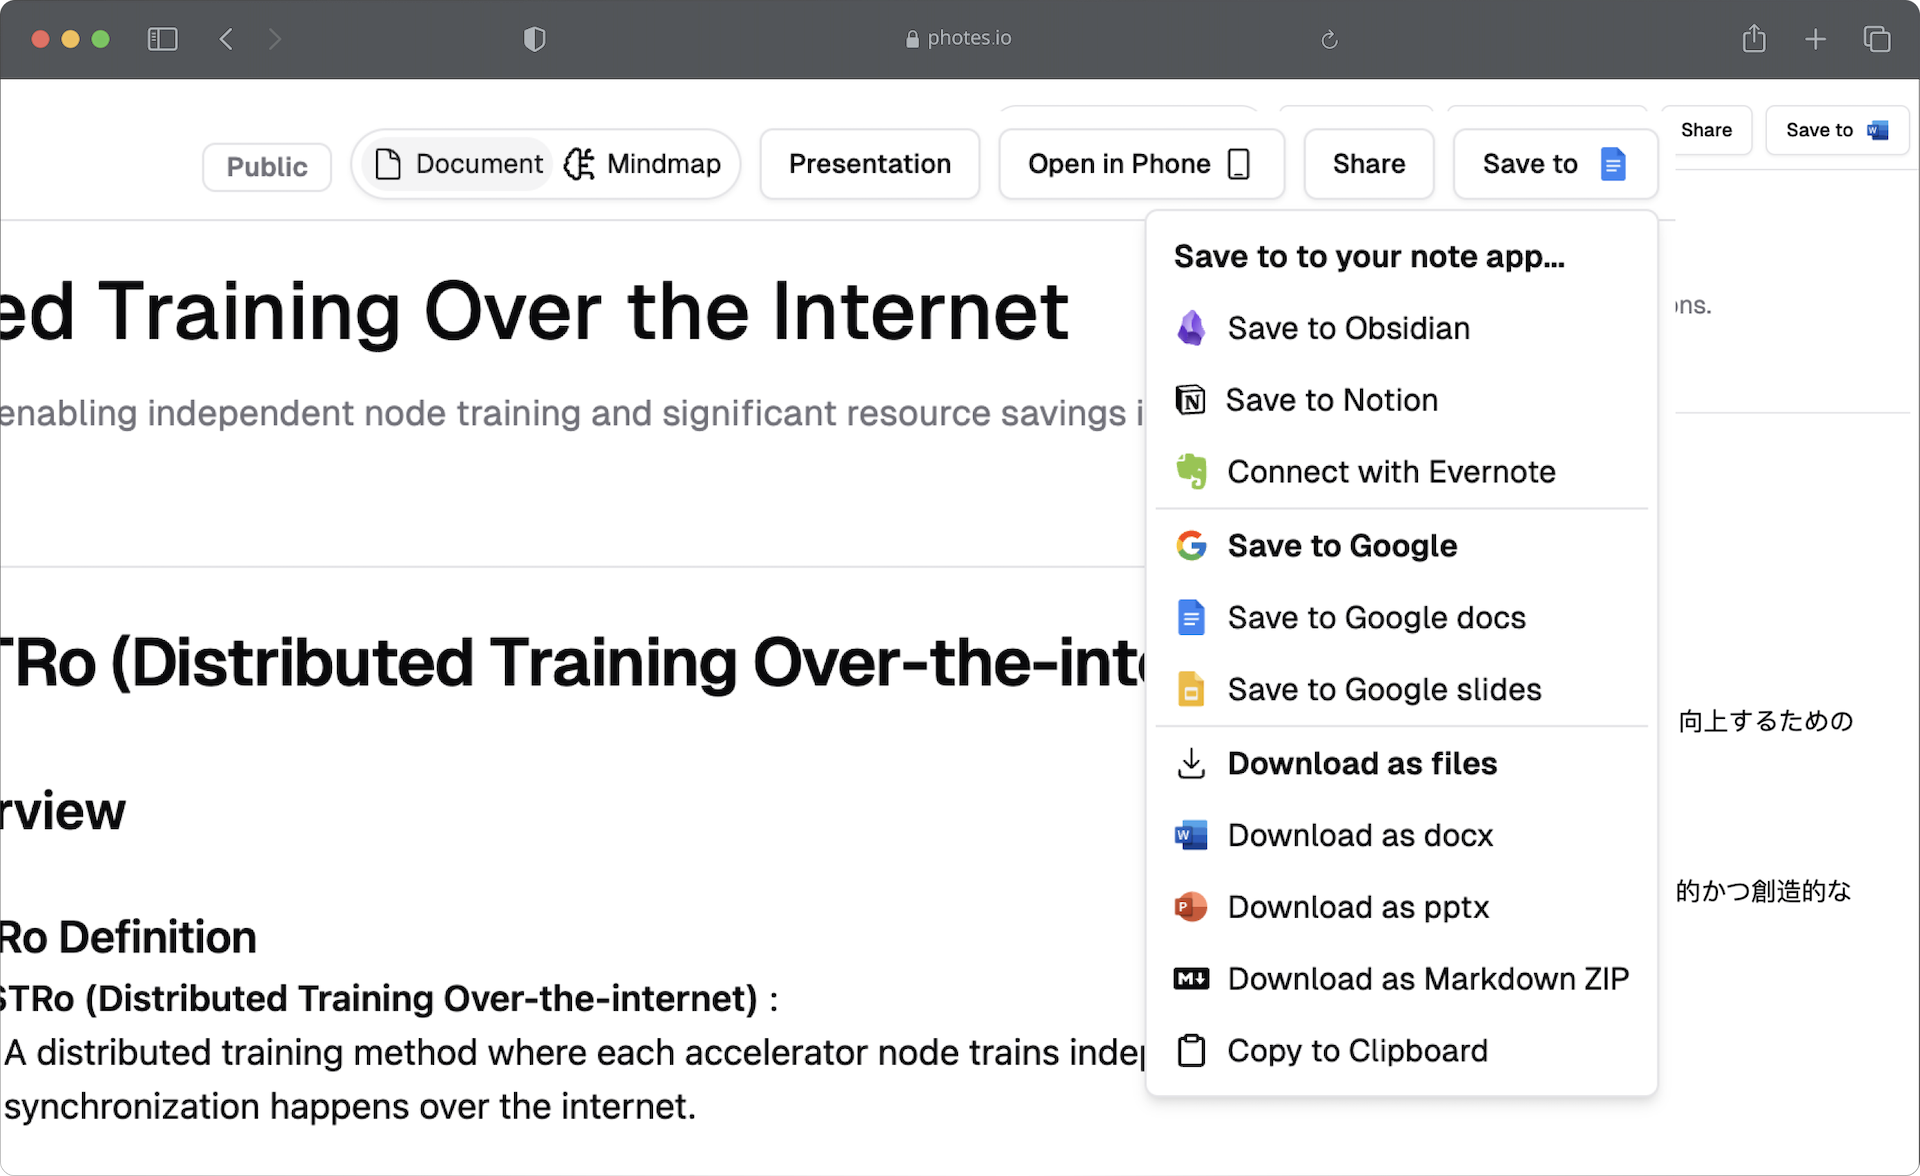Click the PowerPoint download pptx icon
This screenshot has height=1176, width=1920.
tap(1188, 907)
